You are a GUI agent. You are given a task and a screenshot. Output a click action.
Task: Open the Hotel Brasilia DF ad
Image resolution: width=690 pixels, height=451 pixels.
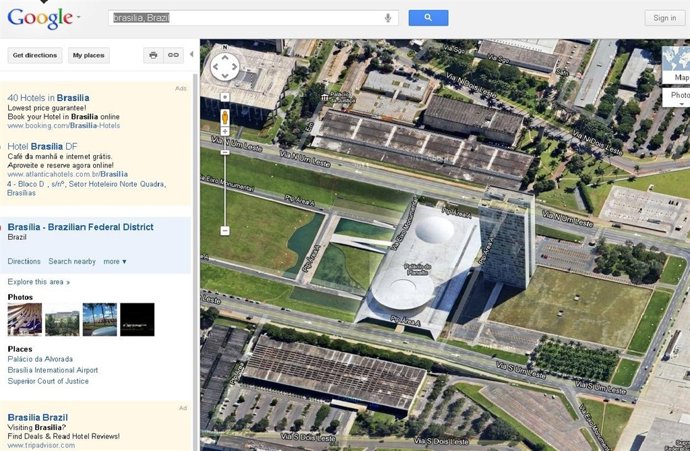pos(42,147)
